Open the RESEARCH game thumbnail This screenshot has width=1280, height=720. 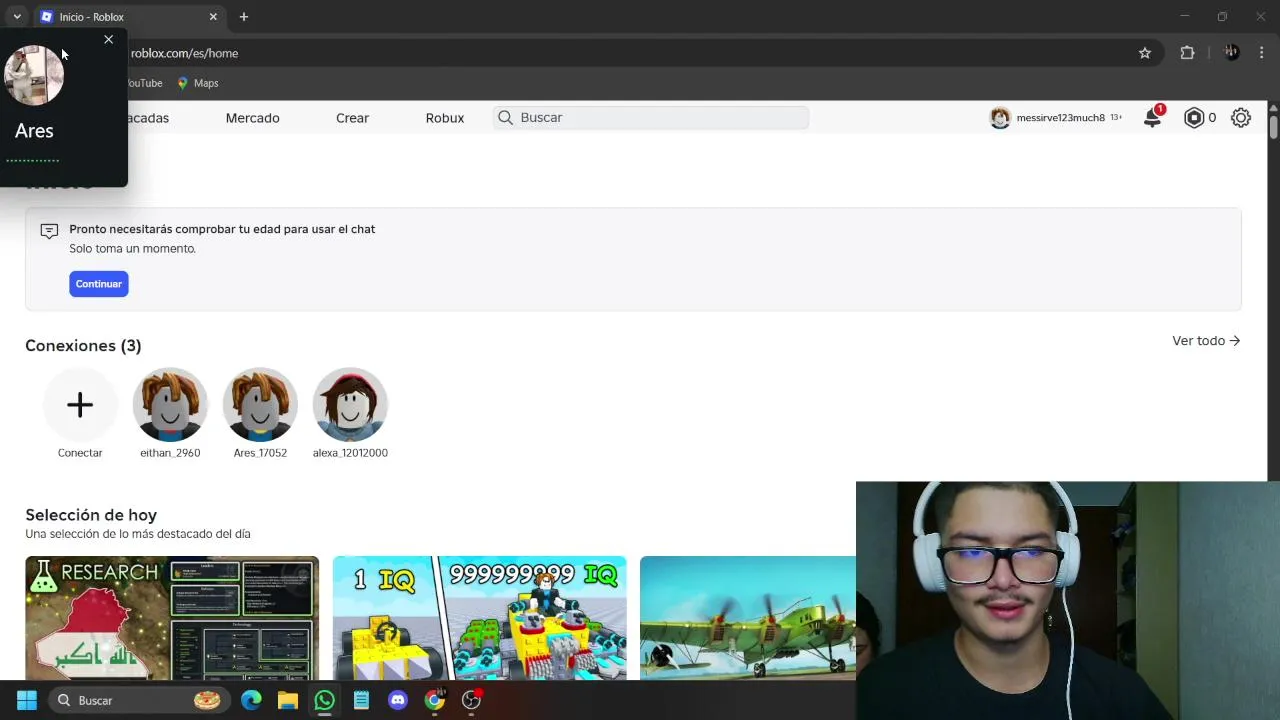172,618
